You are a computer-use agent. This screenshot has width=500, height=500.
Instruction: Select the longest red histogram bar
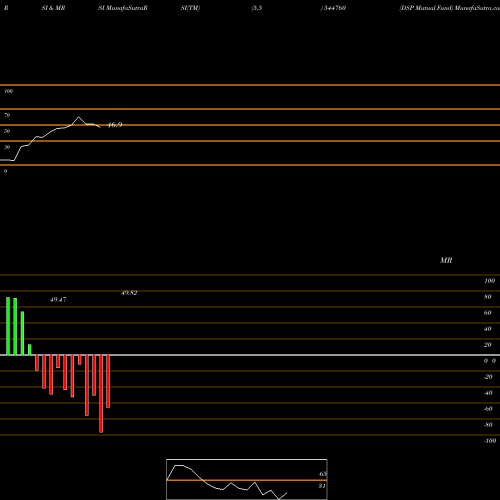coord(101,394)
